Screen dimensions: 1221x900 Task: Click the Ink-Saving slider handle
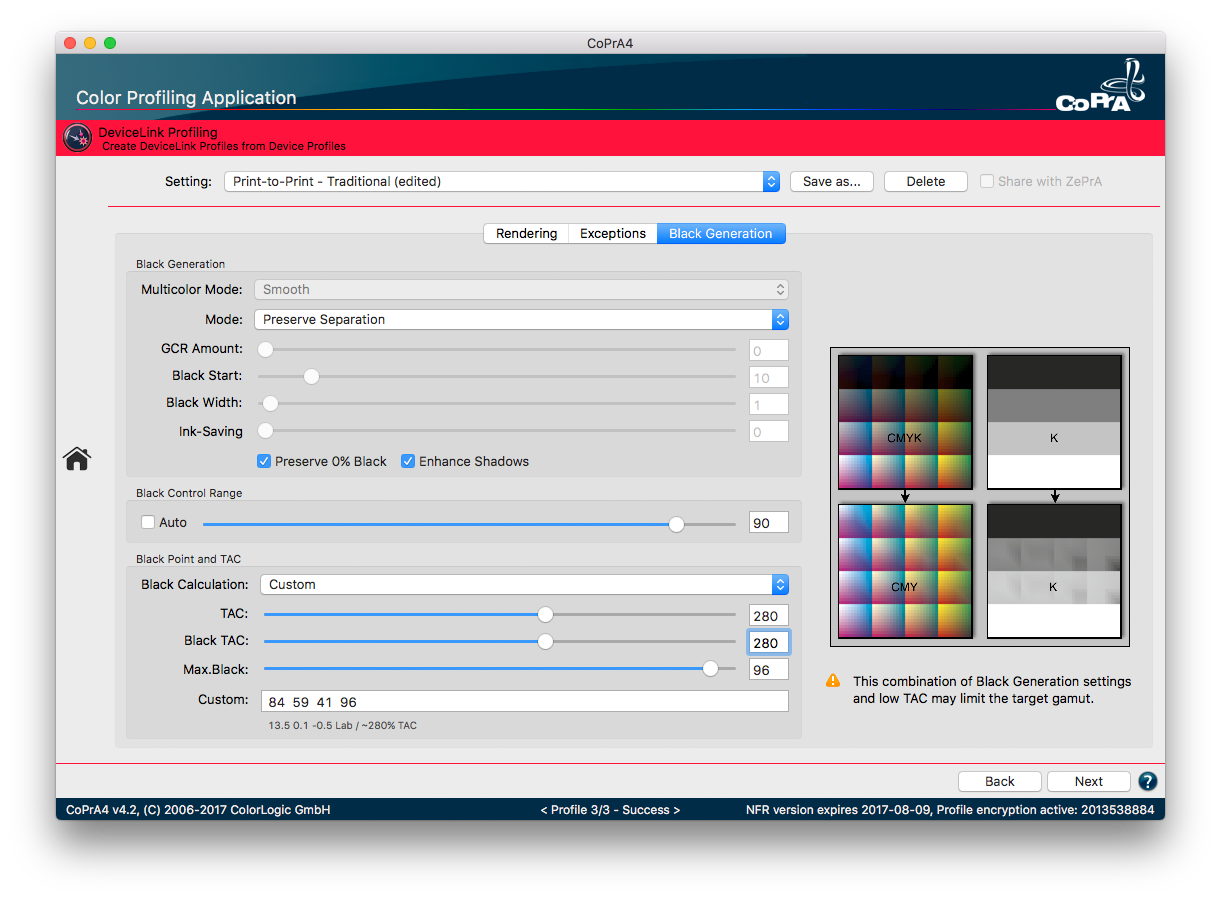(x=265, y=430)
